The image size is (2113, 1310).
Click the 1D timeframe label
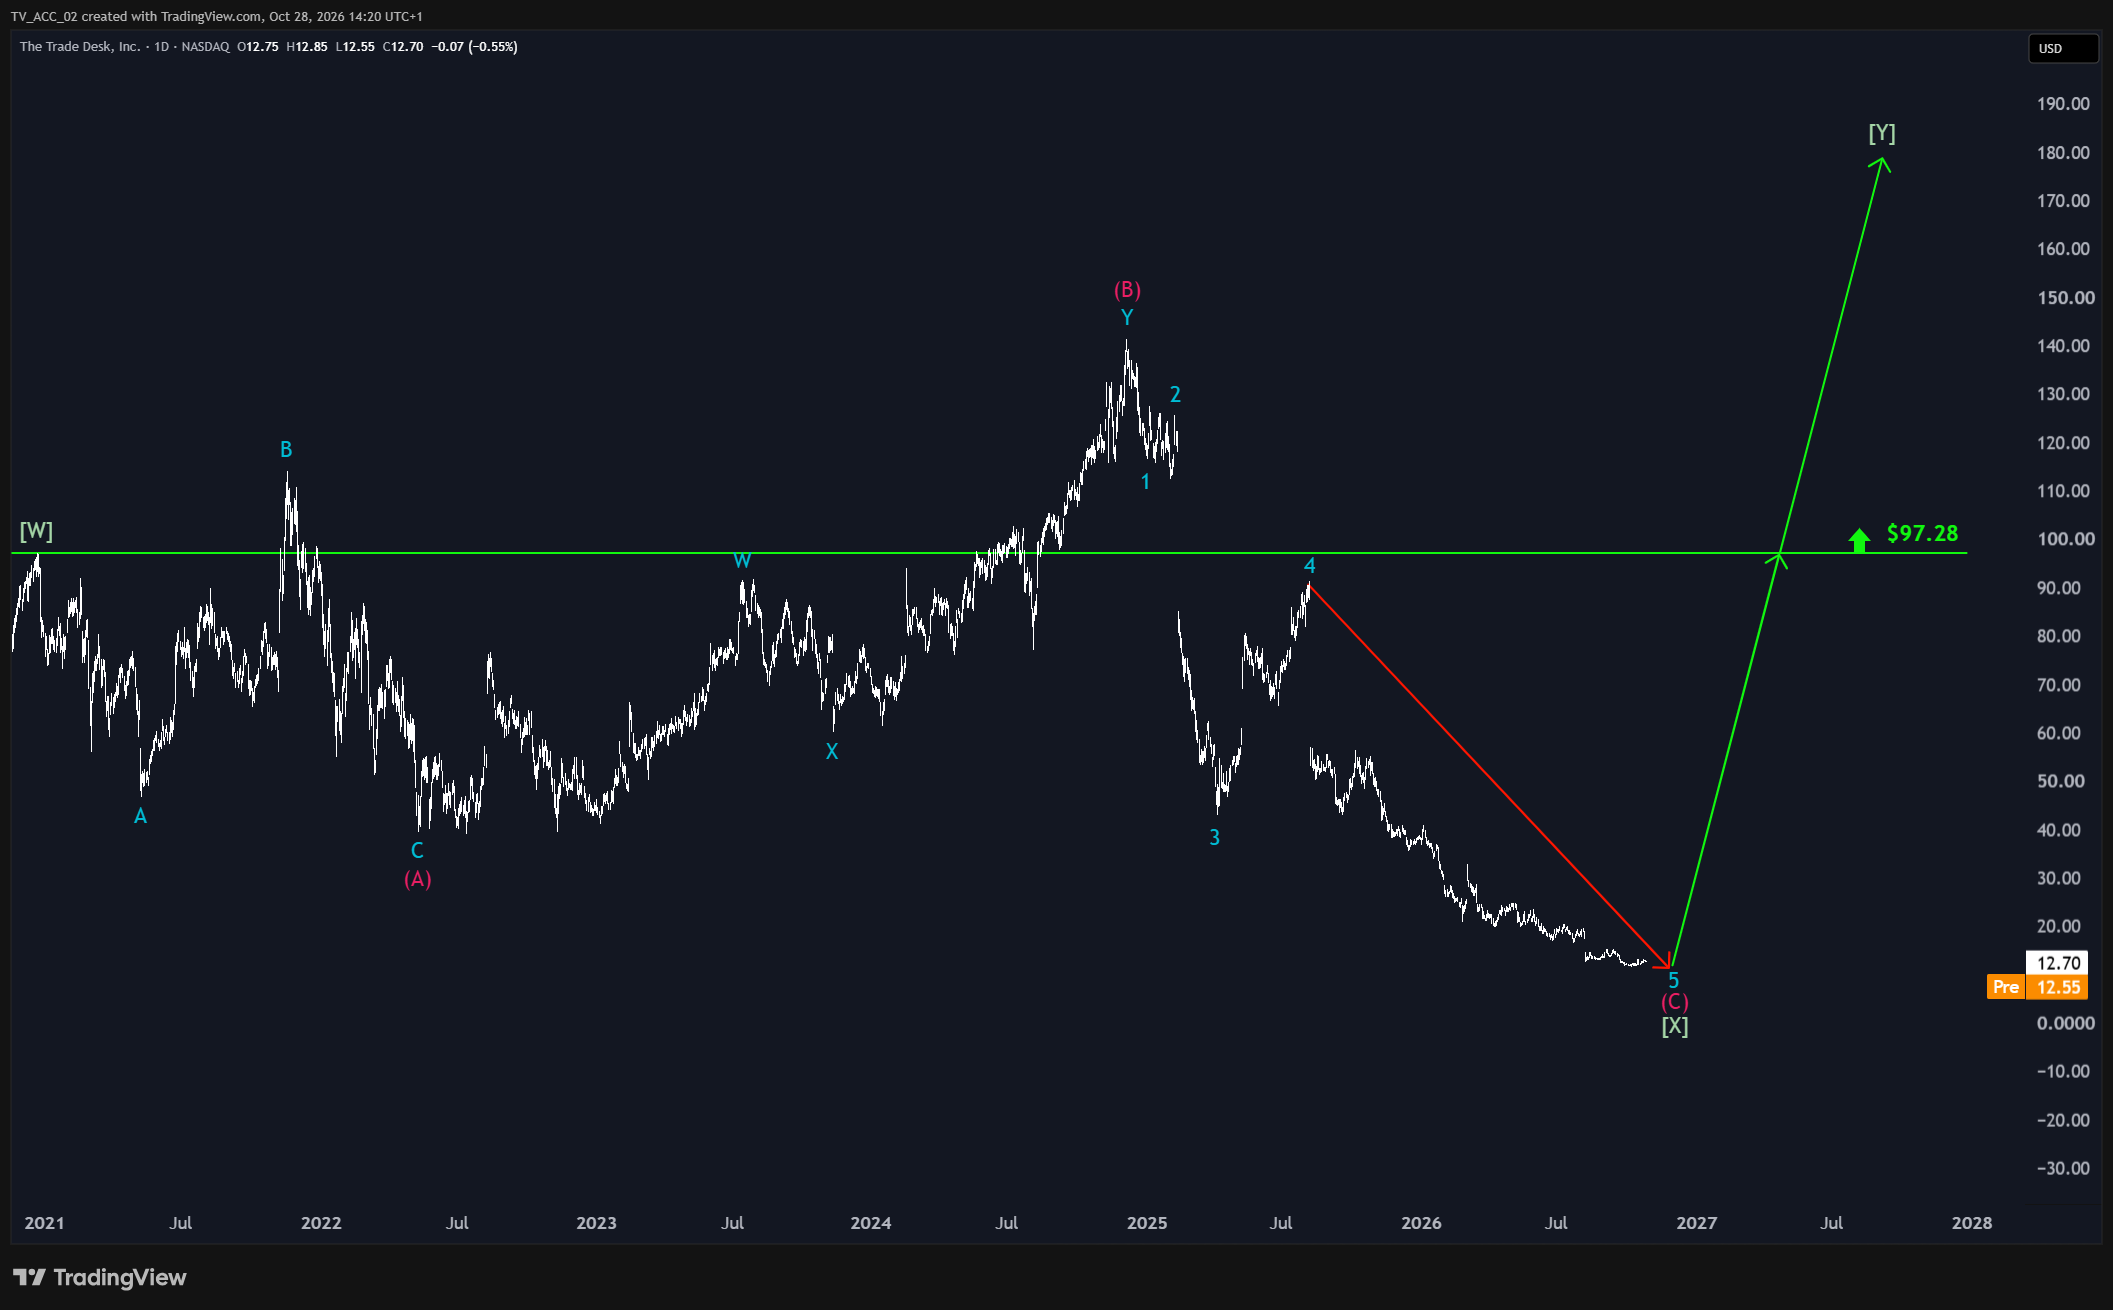click(x=161, y=46)
